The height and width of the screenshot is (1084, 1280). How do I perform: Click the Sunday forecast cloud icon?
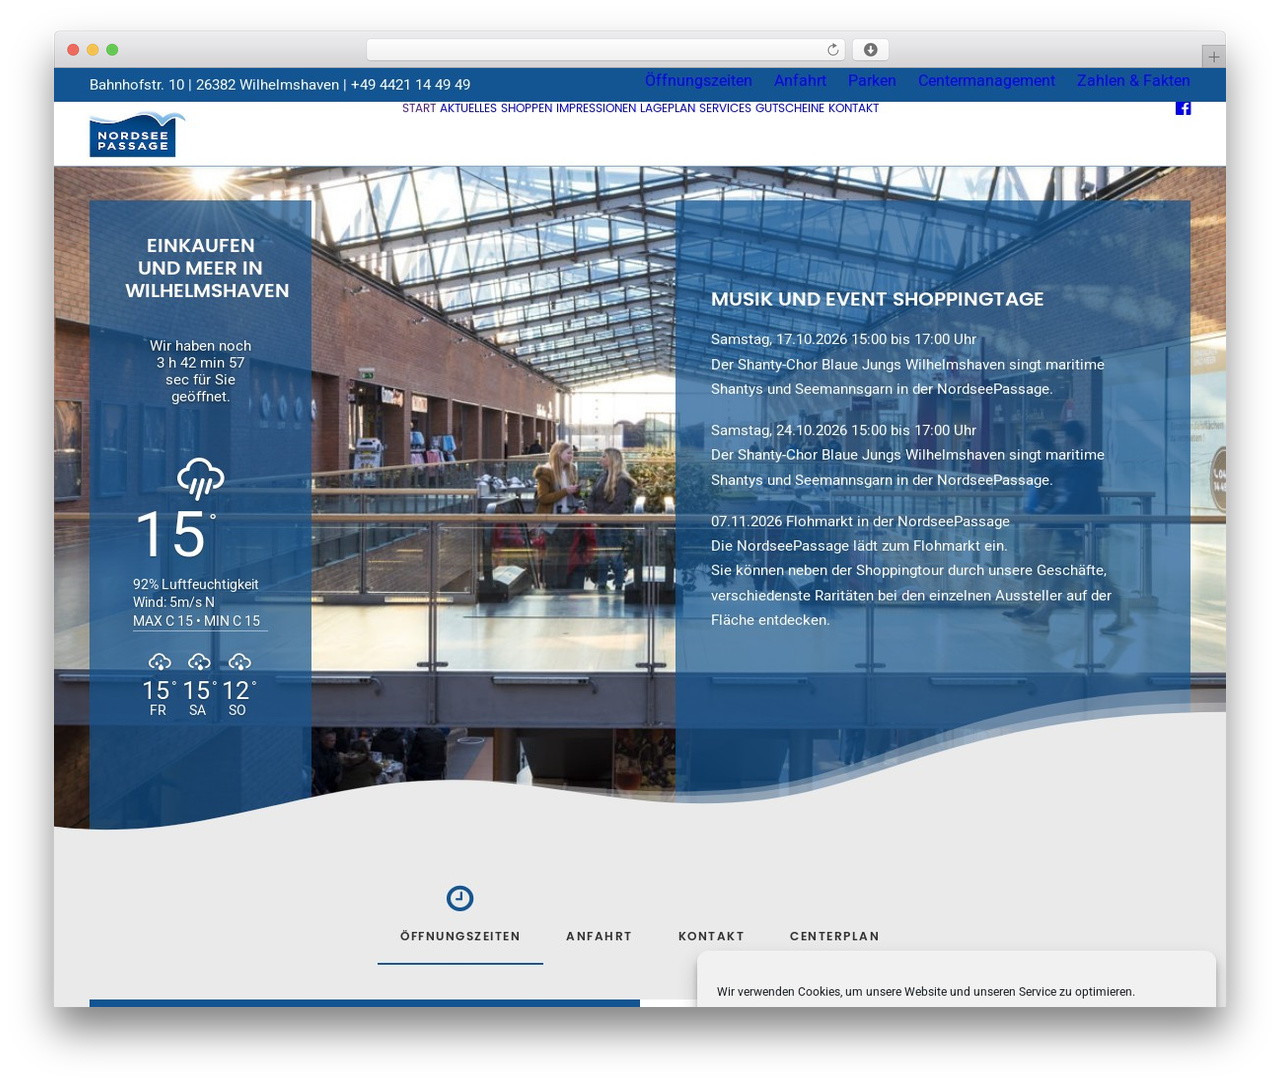(x=239, y=662)
